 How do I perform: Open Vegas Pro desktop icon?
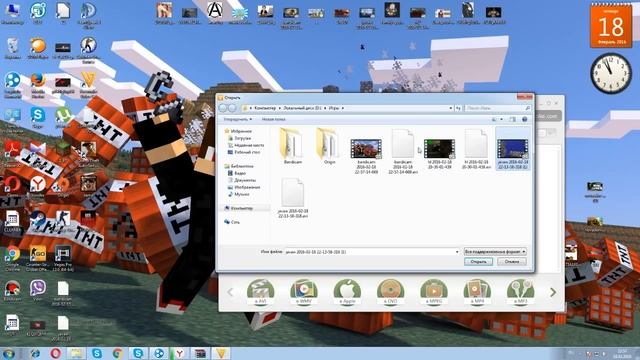(63, 258)
